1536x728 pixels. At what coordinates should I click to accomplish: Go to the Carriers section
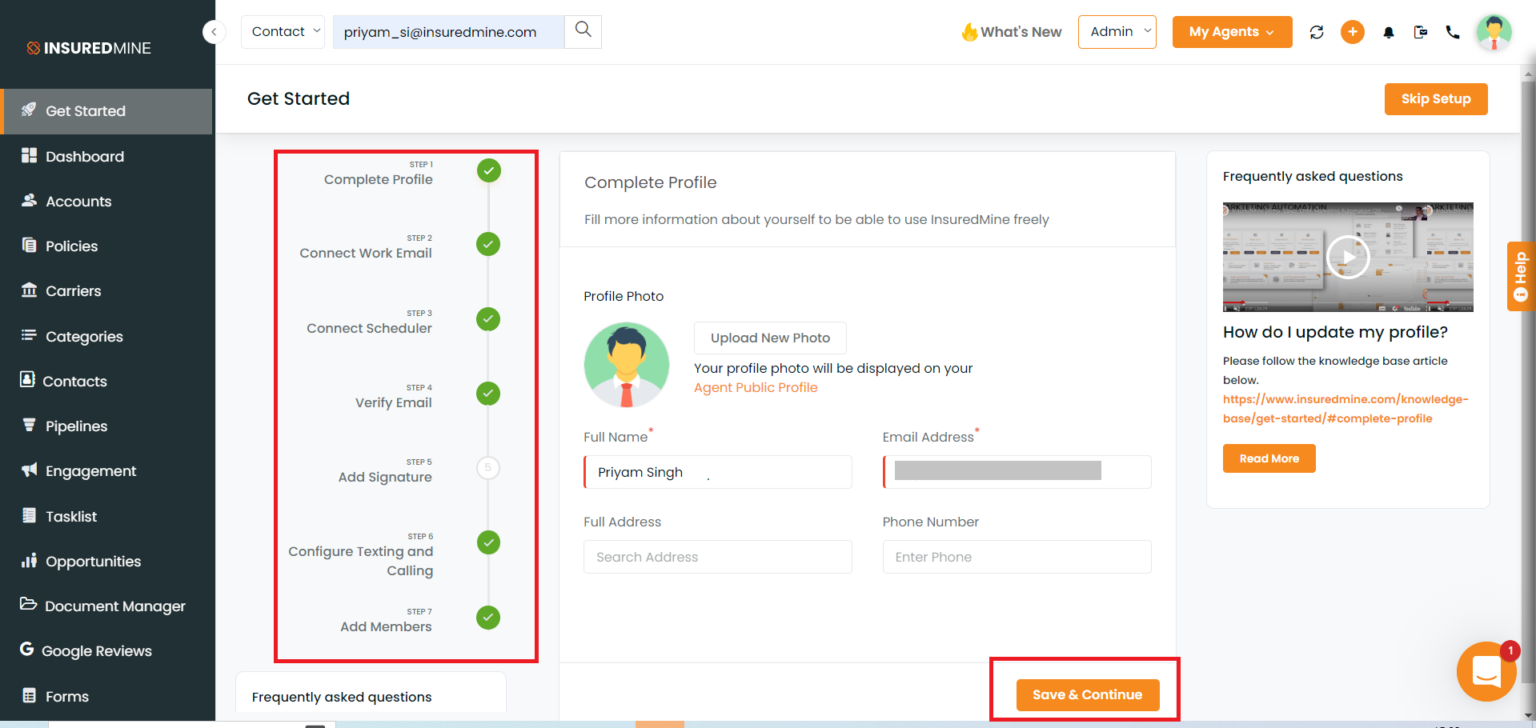click(x=75, y=290)
